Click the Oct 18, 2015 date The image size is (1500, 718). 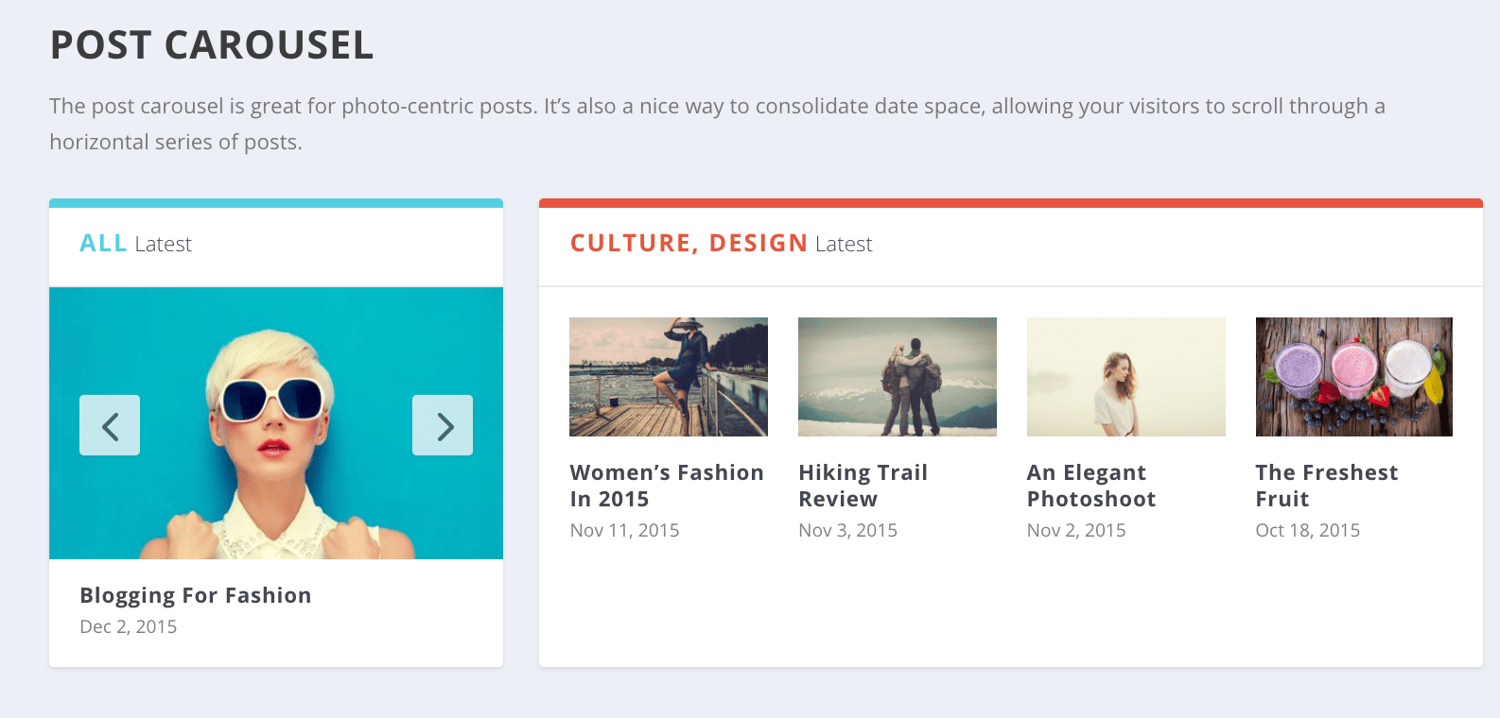coord(1307,530)
